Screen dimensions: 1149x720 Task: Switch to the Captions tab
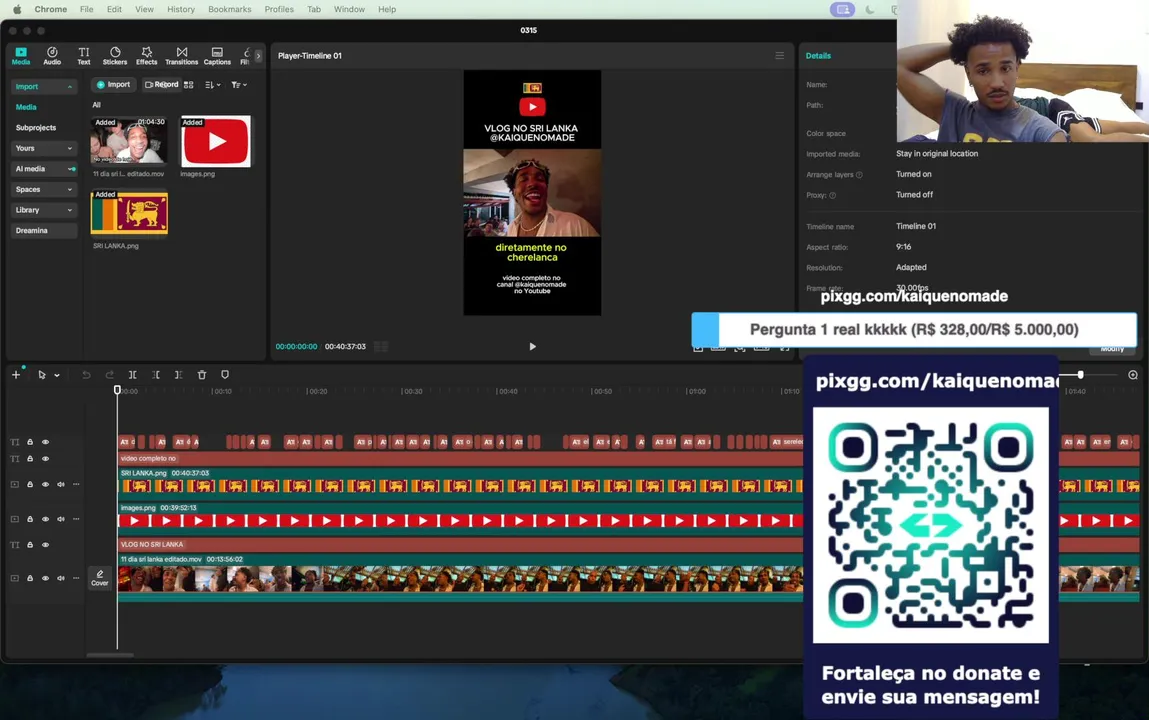click(x=217, y=56)
